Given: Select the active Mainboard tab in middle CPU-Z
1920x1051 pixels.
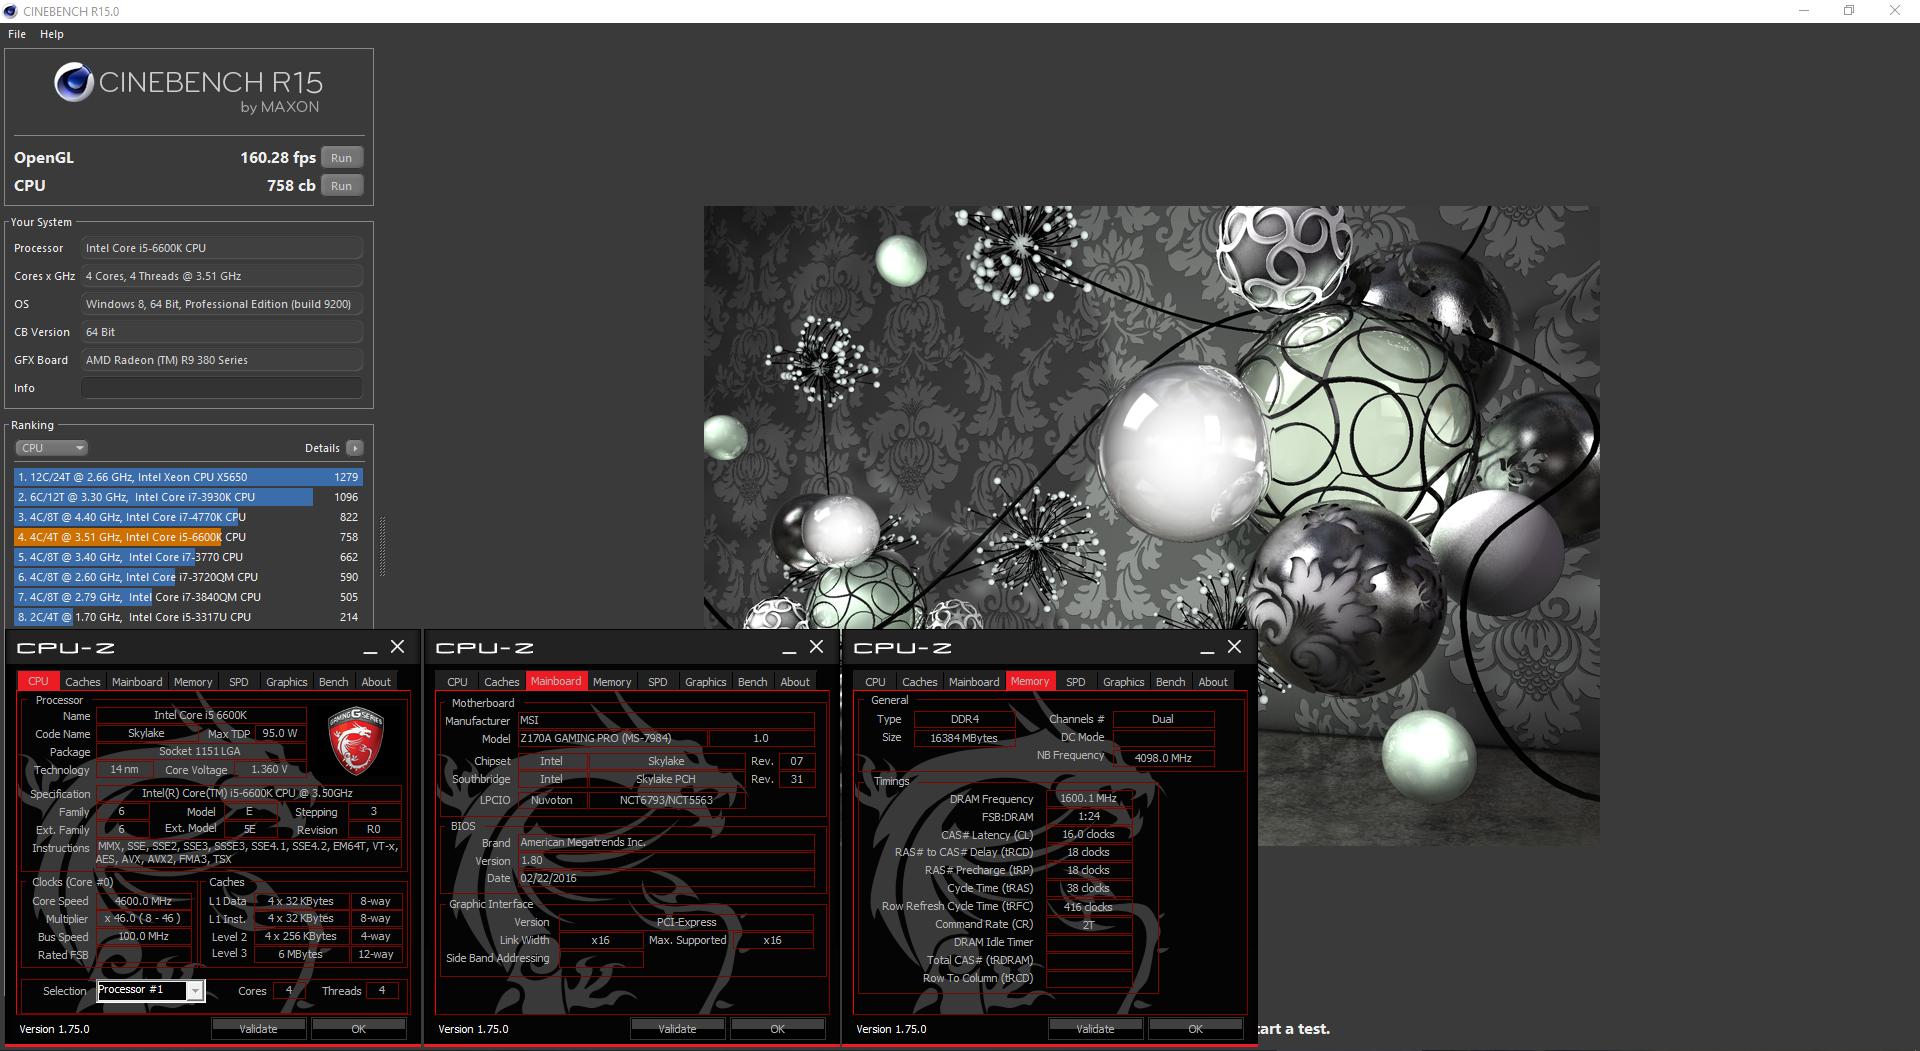Looking at the screenshot, I should (556, 681).
